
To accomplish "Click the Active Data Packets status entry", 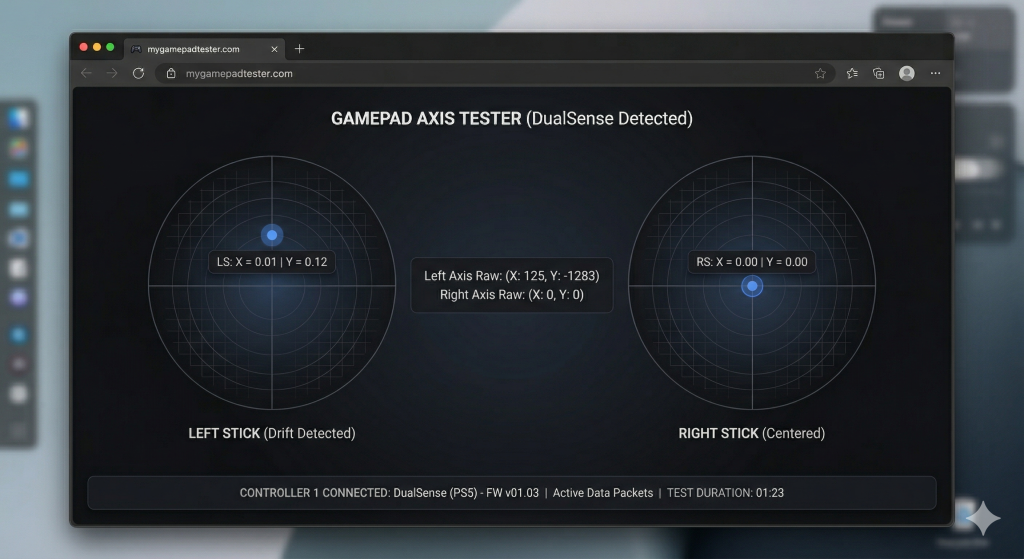I will coord(603,493).
